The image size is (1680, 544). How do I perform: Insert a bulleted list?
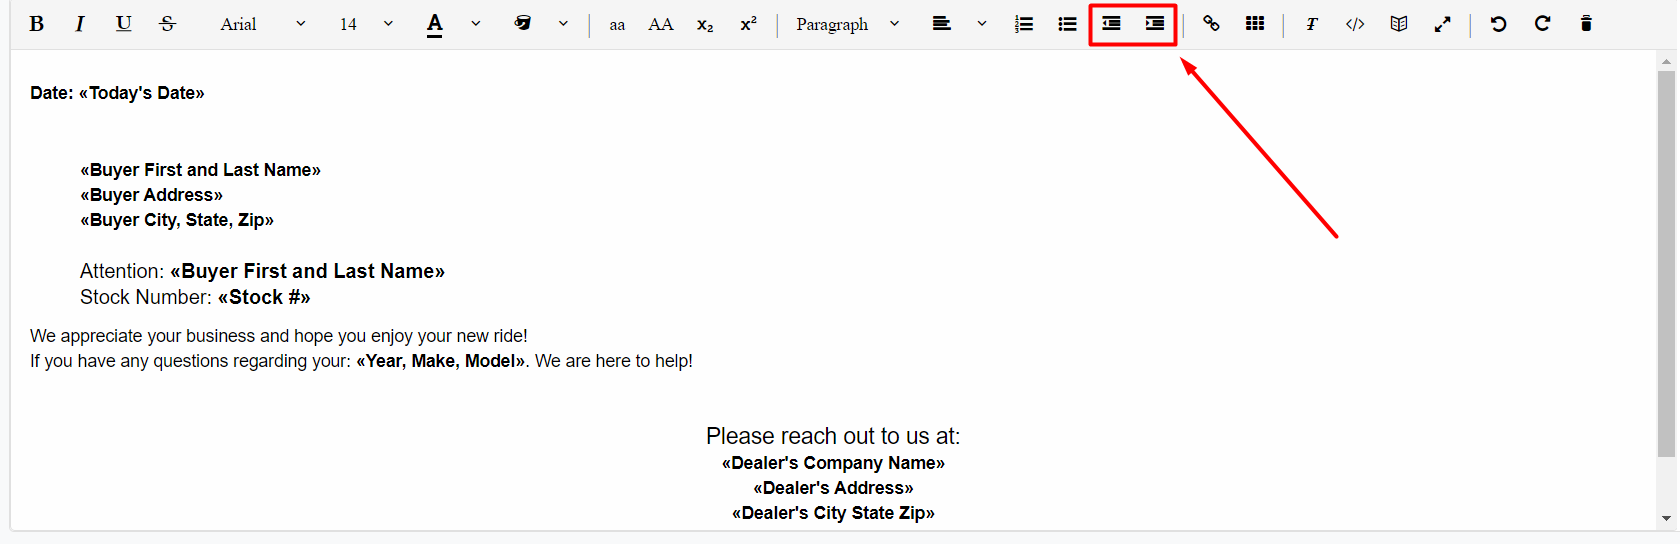[x=1067, y=24]
